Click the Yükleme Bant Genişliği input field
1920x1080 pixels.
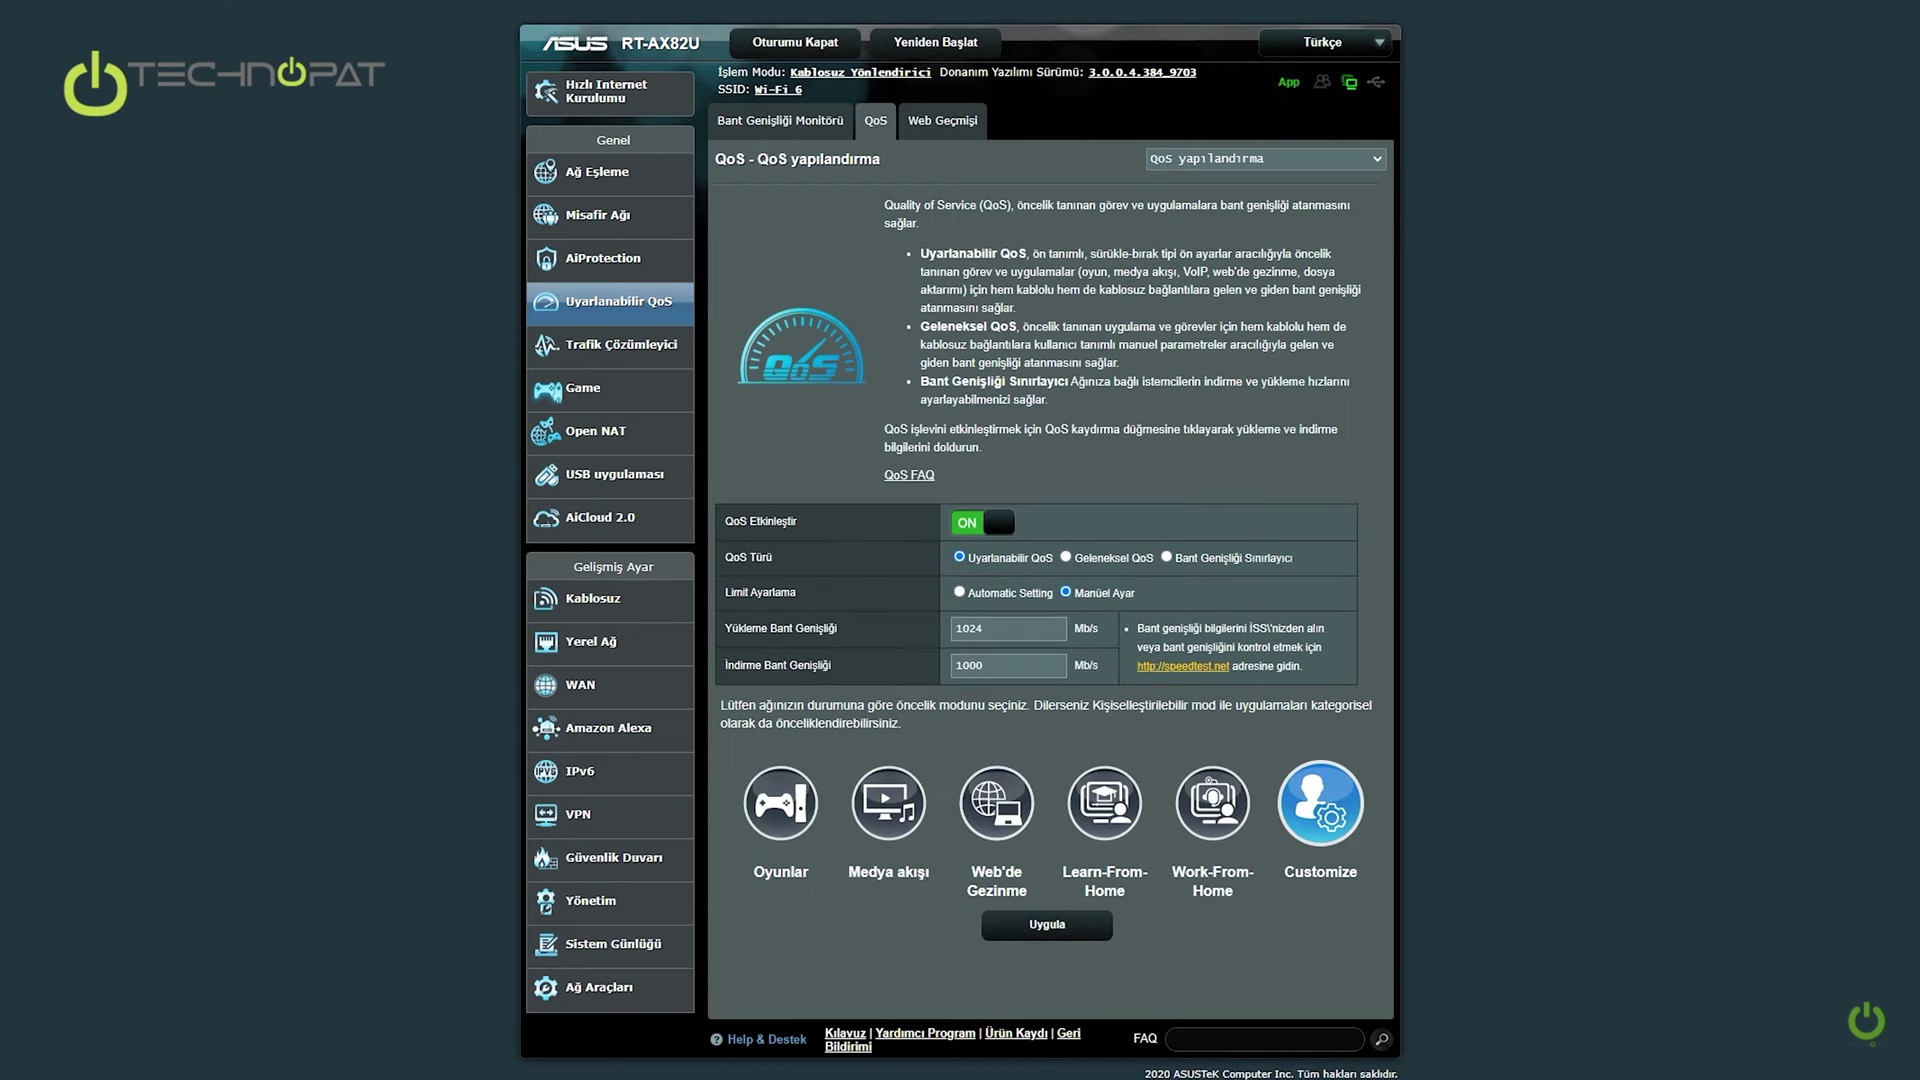(1008, 629)
